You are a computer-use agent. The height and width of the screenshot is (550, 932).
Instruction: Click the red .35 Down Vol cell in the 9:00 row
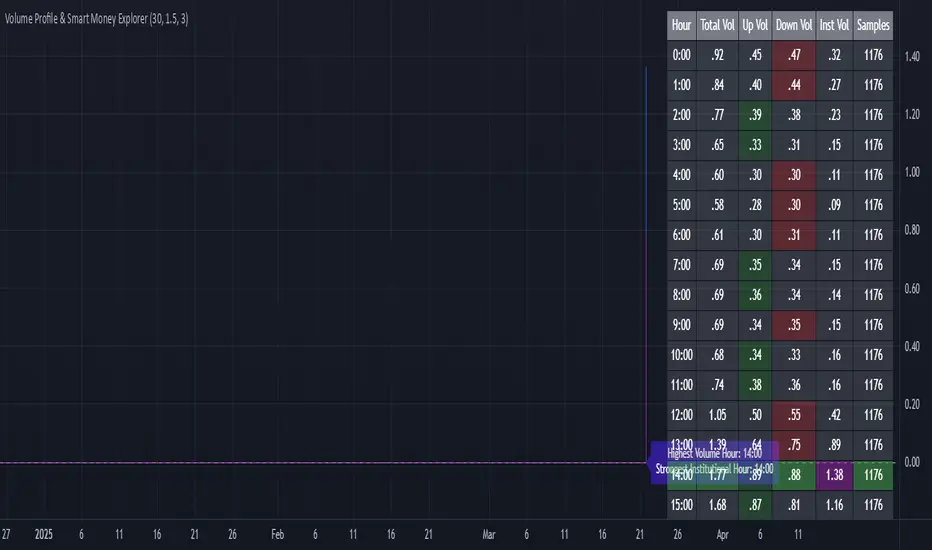click(794, 325)
